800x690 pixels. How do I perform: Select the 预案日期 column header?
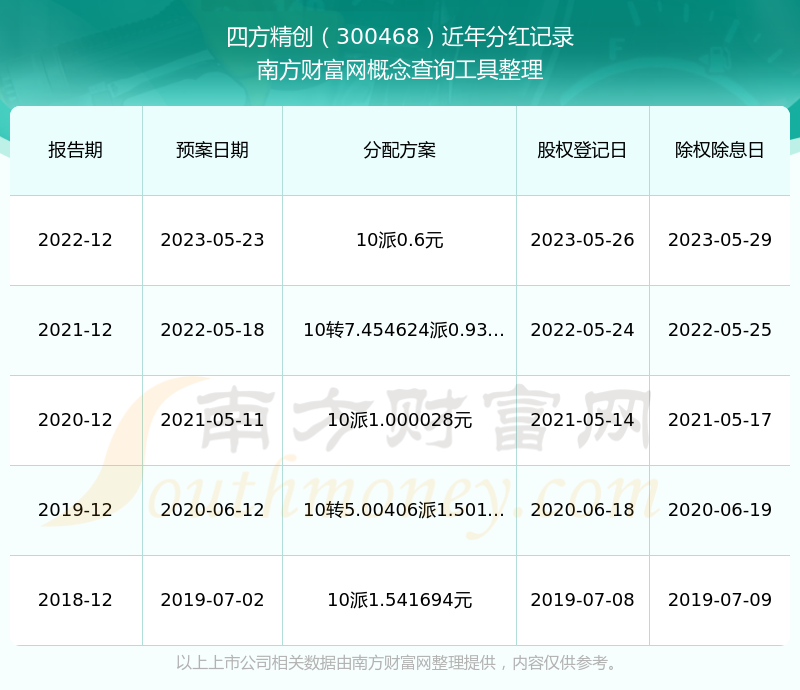[212, 150]
